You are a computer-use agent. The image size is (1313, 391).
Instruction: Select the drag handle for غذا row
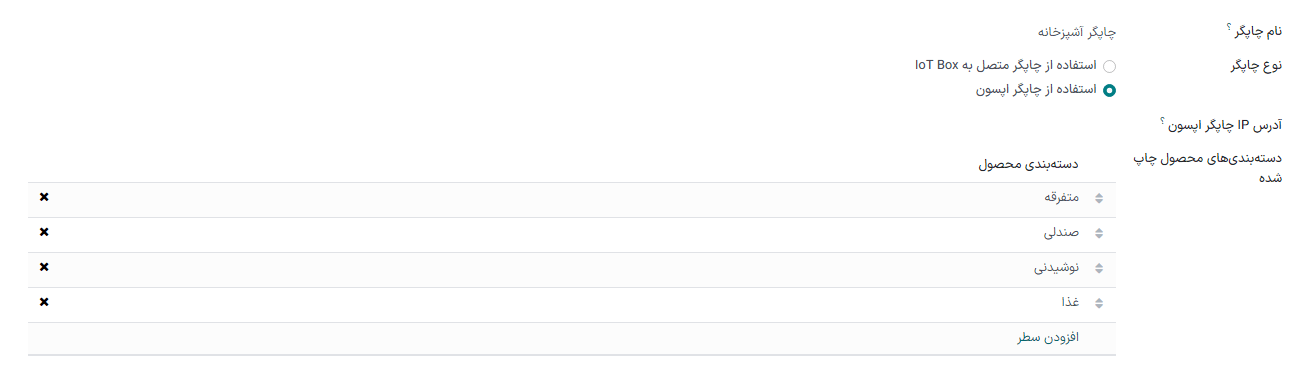(1099, 304)
